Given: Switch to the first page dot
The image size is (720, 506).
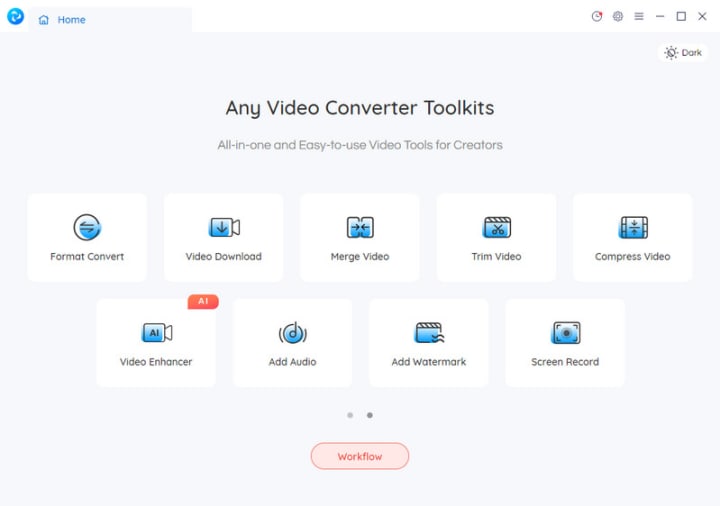Looking at the screenshot, I should click(350, 415).
